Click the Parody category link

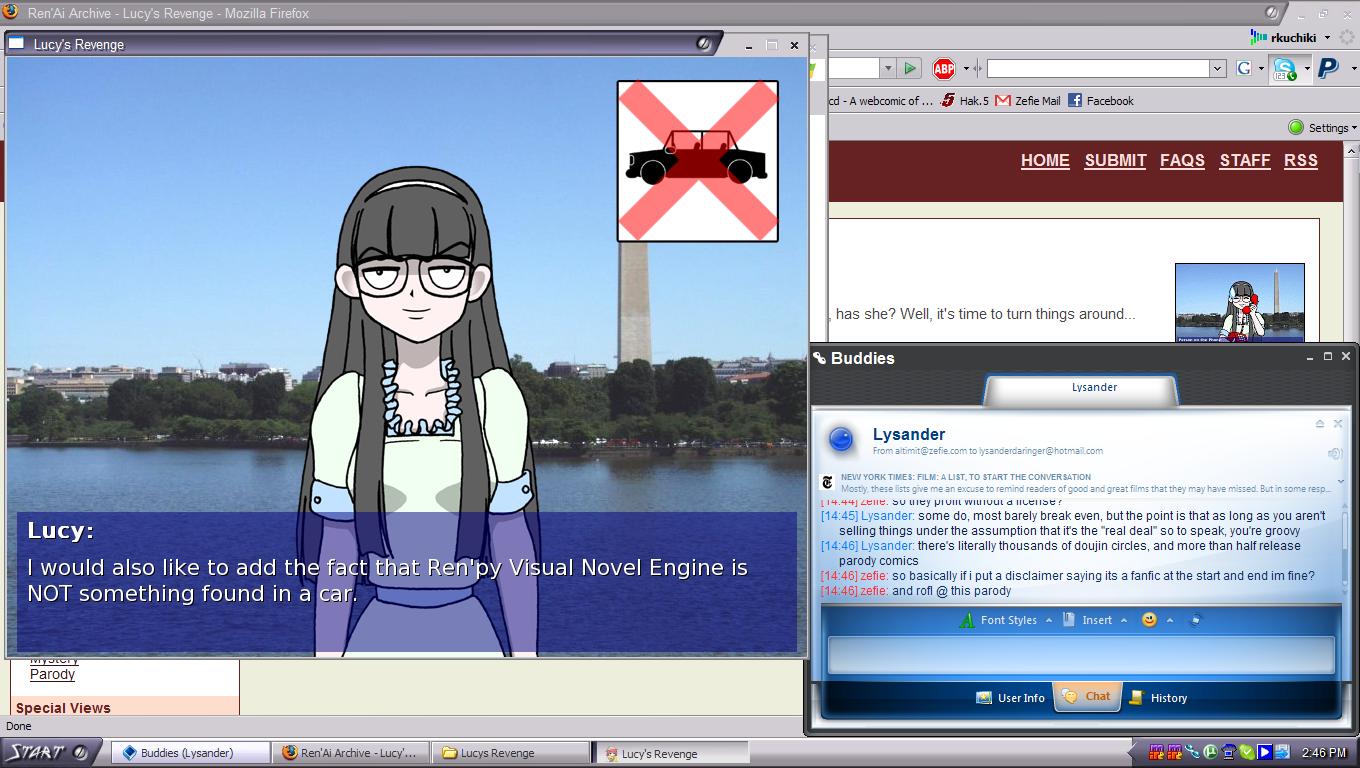(x=52, y=674)
